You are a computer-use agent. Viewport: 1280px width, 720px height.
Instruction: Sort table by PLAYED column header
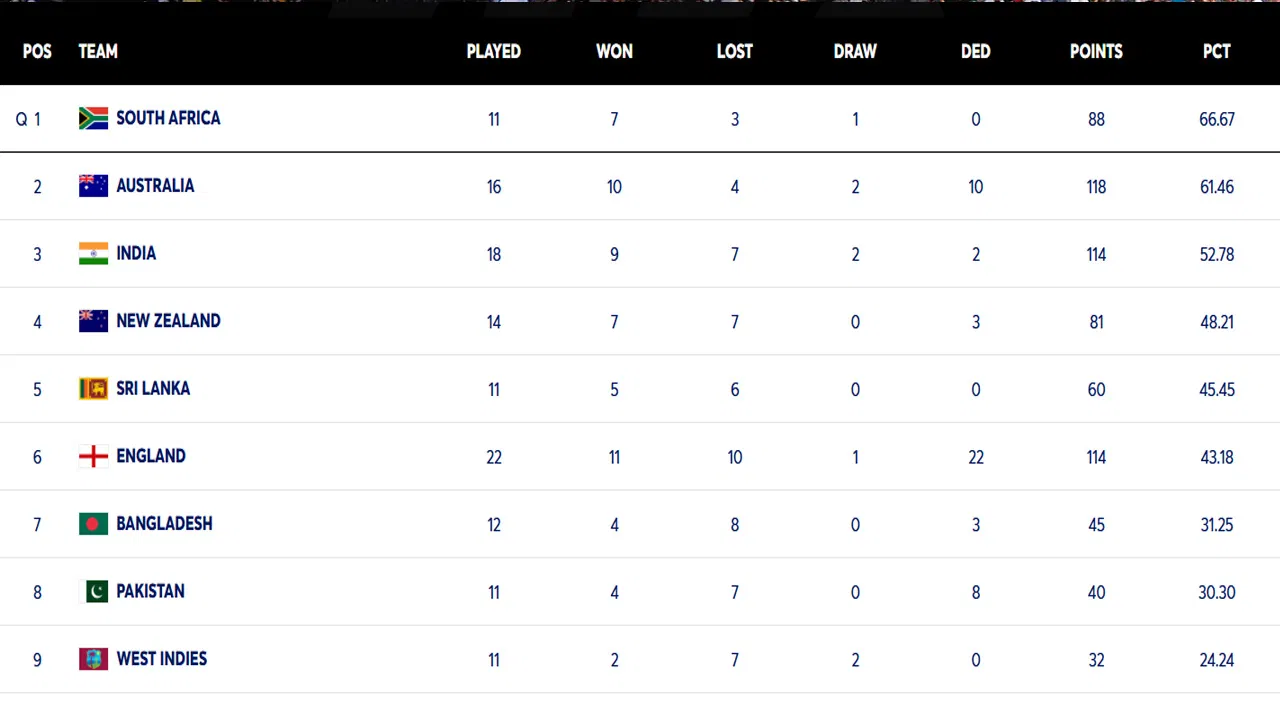click(x=493, y=51)
